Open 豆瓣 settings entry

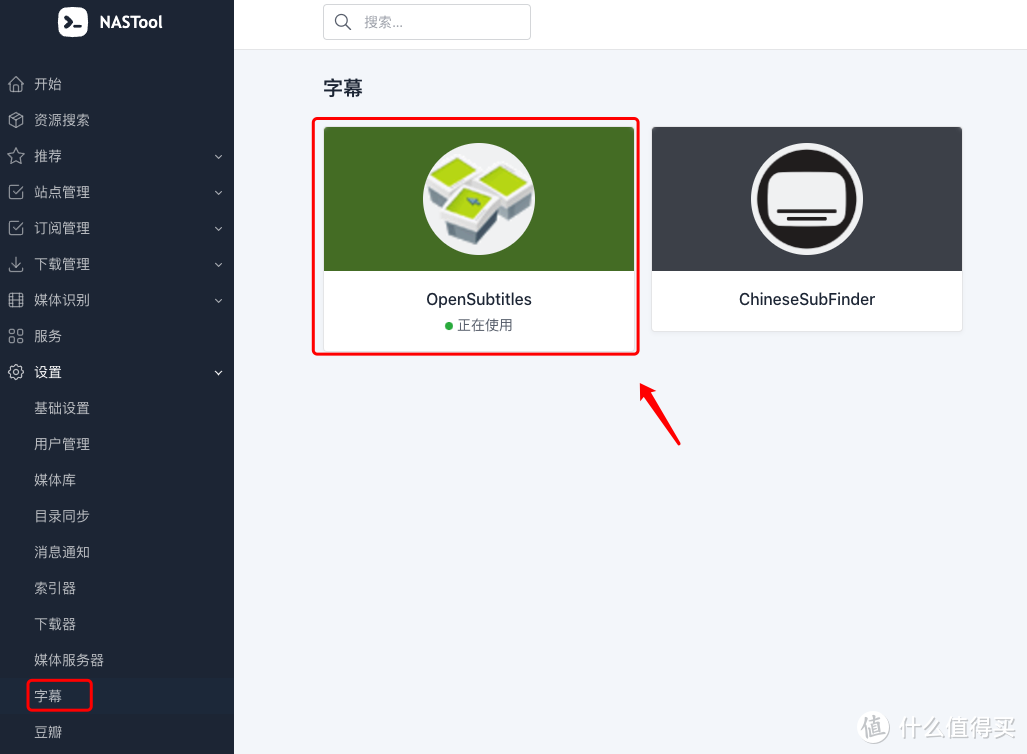point(48,732)
